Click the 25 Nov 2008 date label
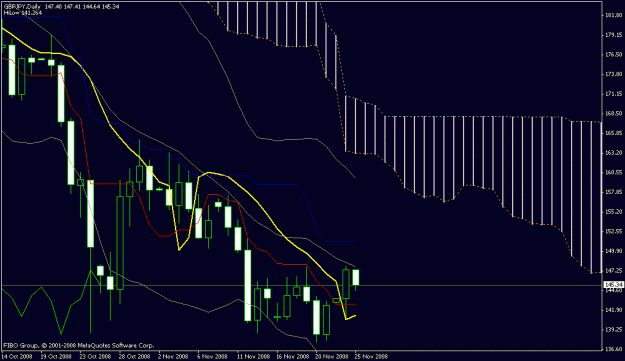 [371, 356]
